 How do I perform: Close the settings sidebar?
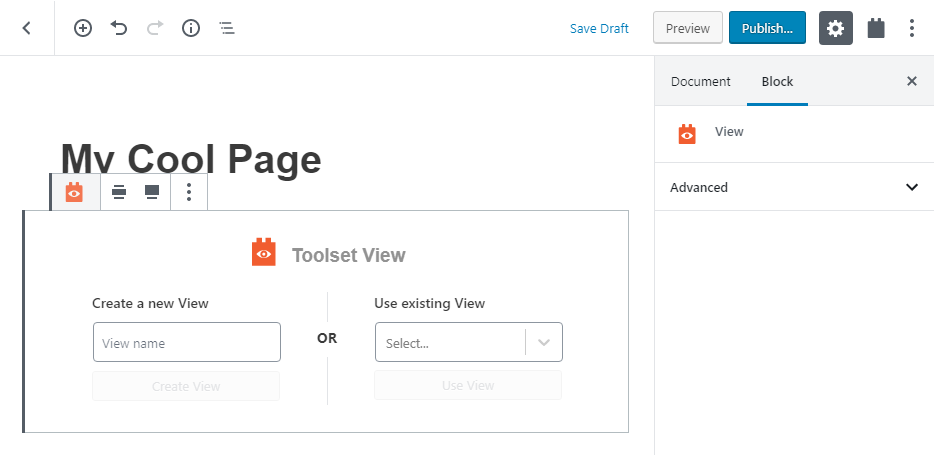pyautogui.click(x=912, y=81)
